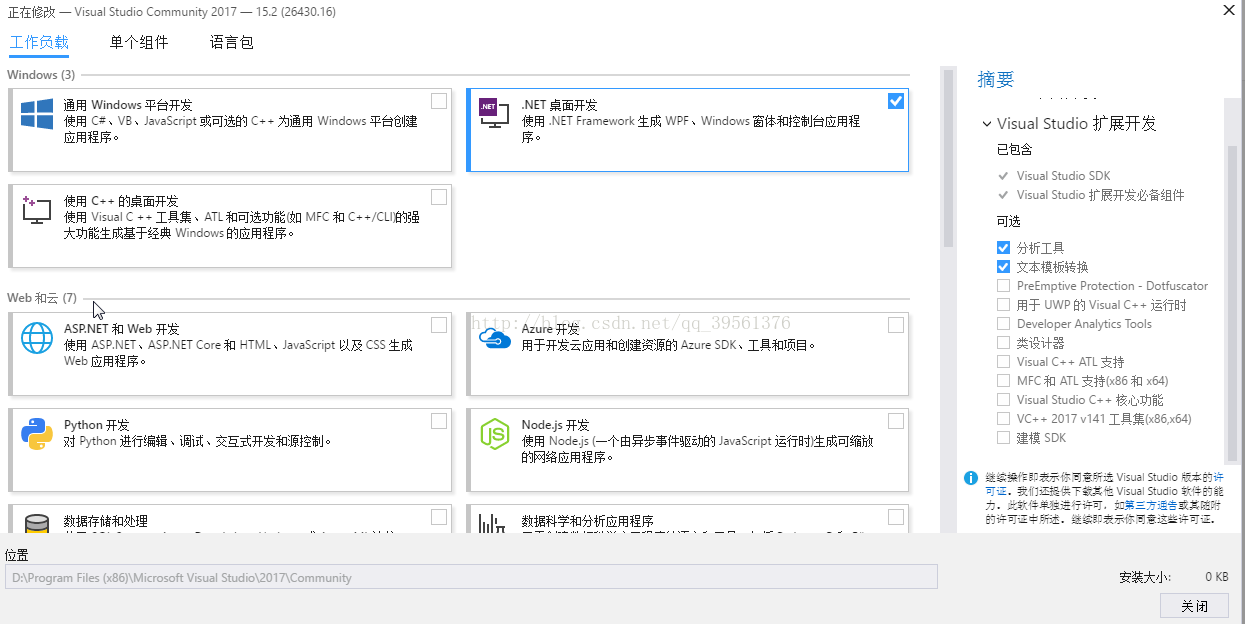Enable the Python development workload checkbox
The image size is (1245, 624).
click(439, 421)
